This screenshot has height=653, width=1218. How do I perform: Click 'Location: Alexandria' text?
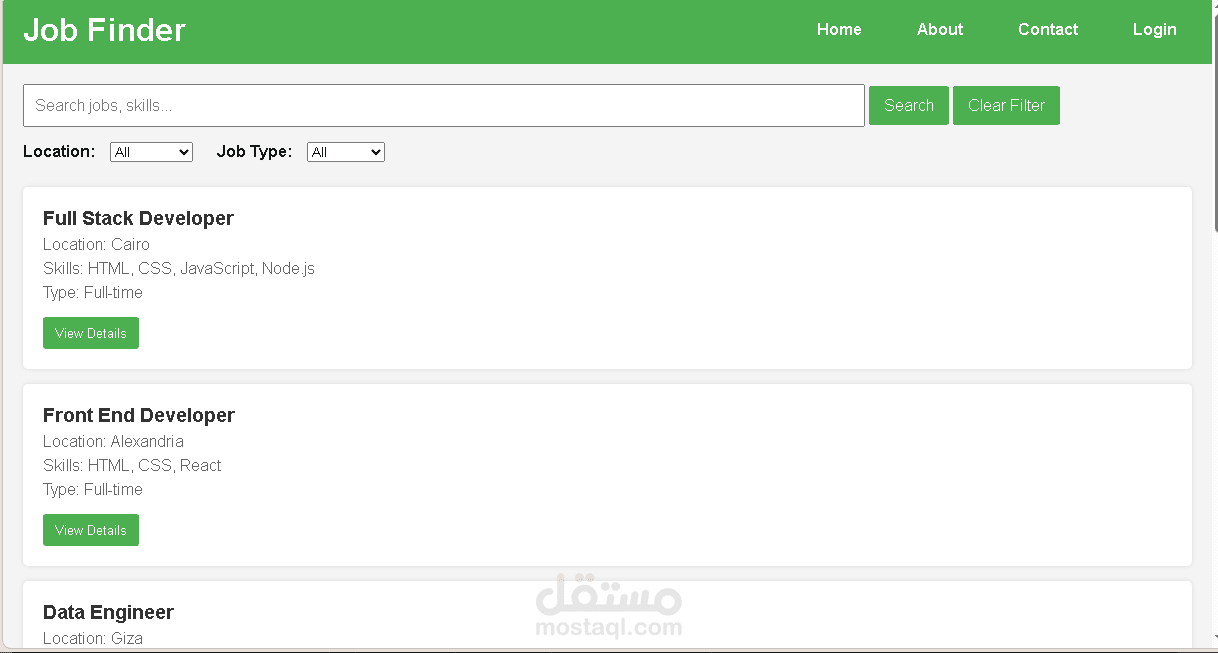coord(113,441)
